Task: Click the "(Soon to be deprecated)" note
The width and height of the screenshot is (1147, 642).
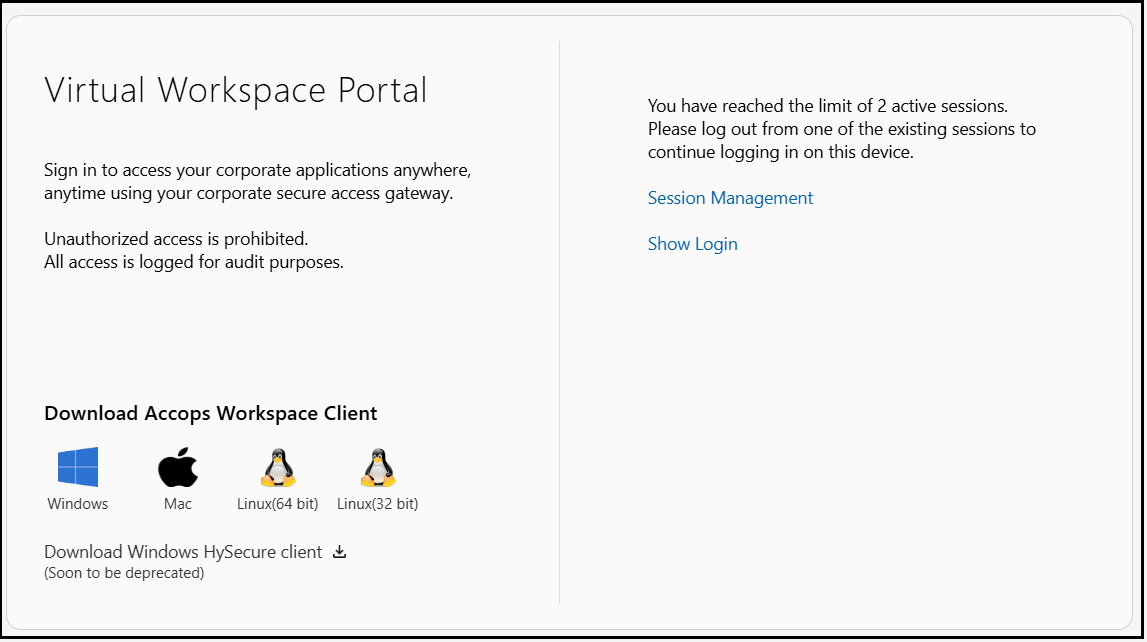Action: [x=124, y=573]
